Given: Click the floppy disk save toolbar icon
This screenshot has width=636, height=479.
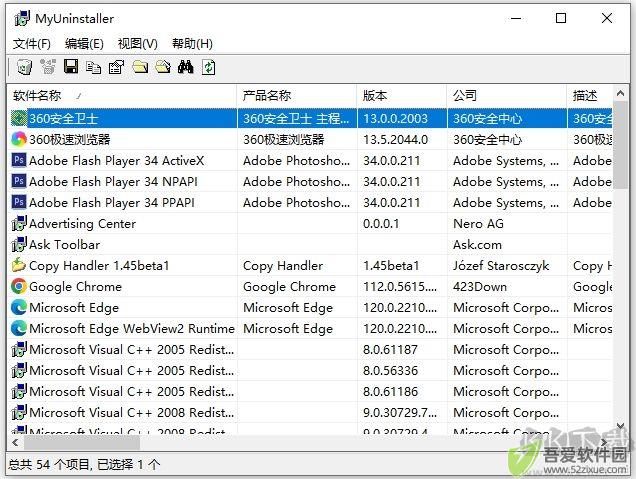Looking at the screenshot, I should tap(71, 67).
